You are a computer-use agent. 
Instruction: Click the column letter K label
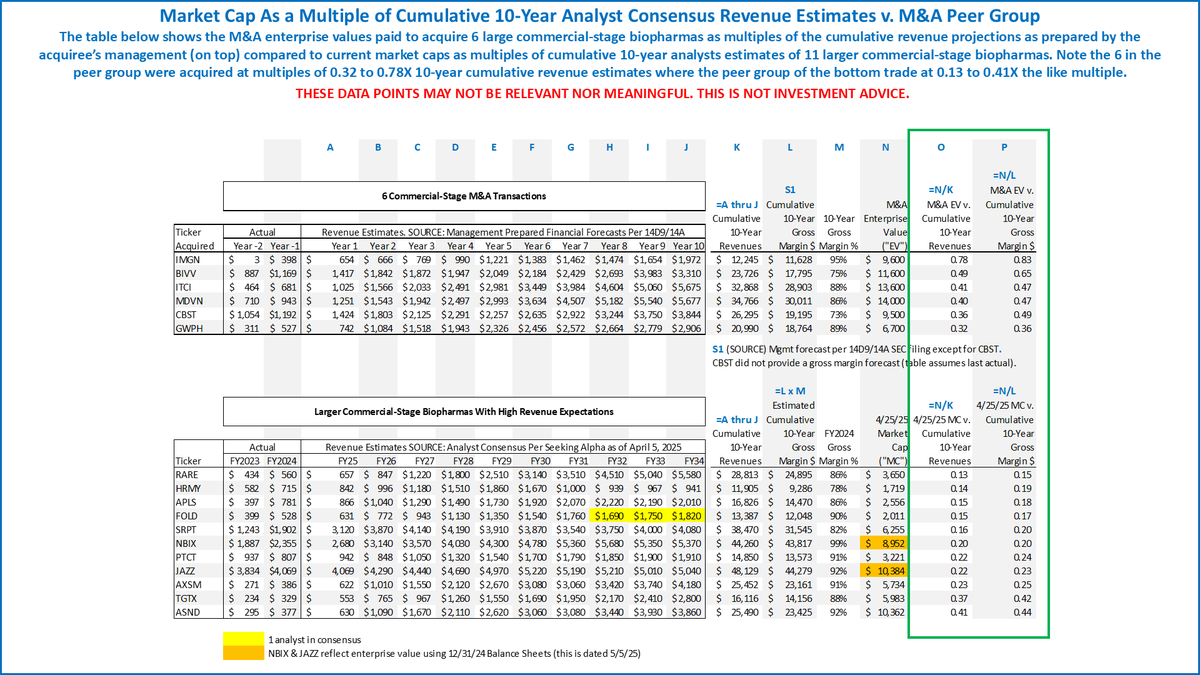[x=737, y=147]
